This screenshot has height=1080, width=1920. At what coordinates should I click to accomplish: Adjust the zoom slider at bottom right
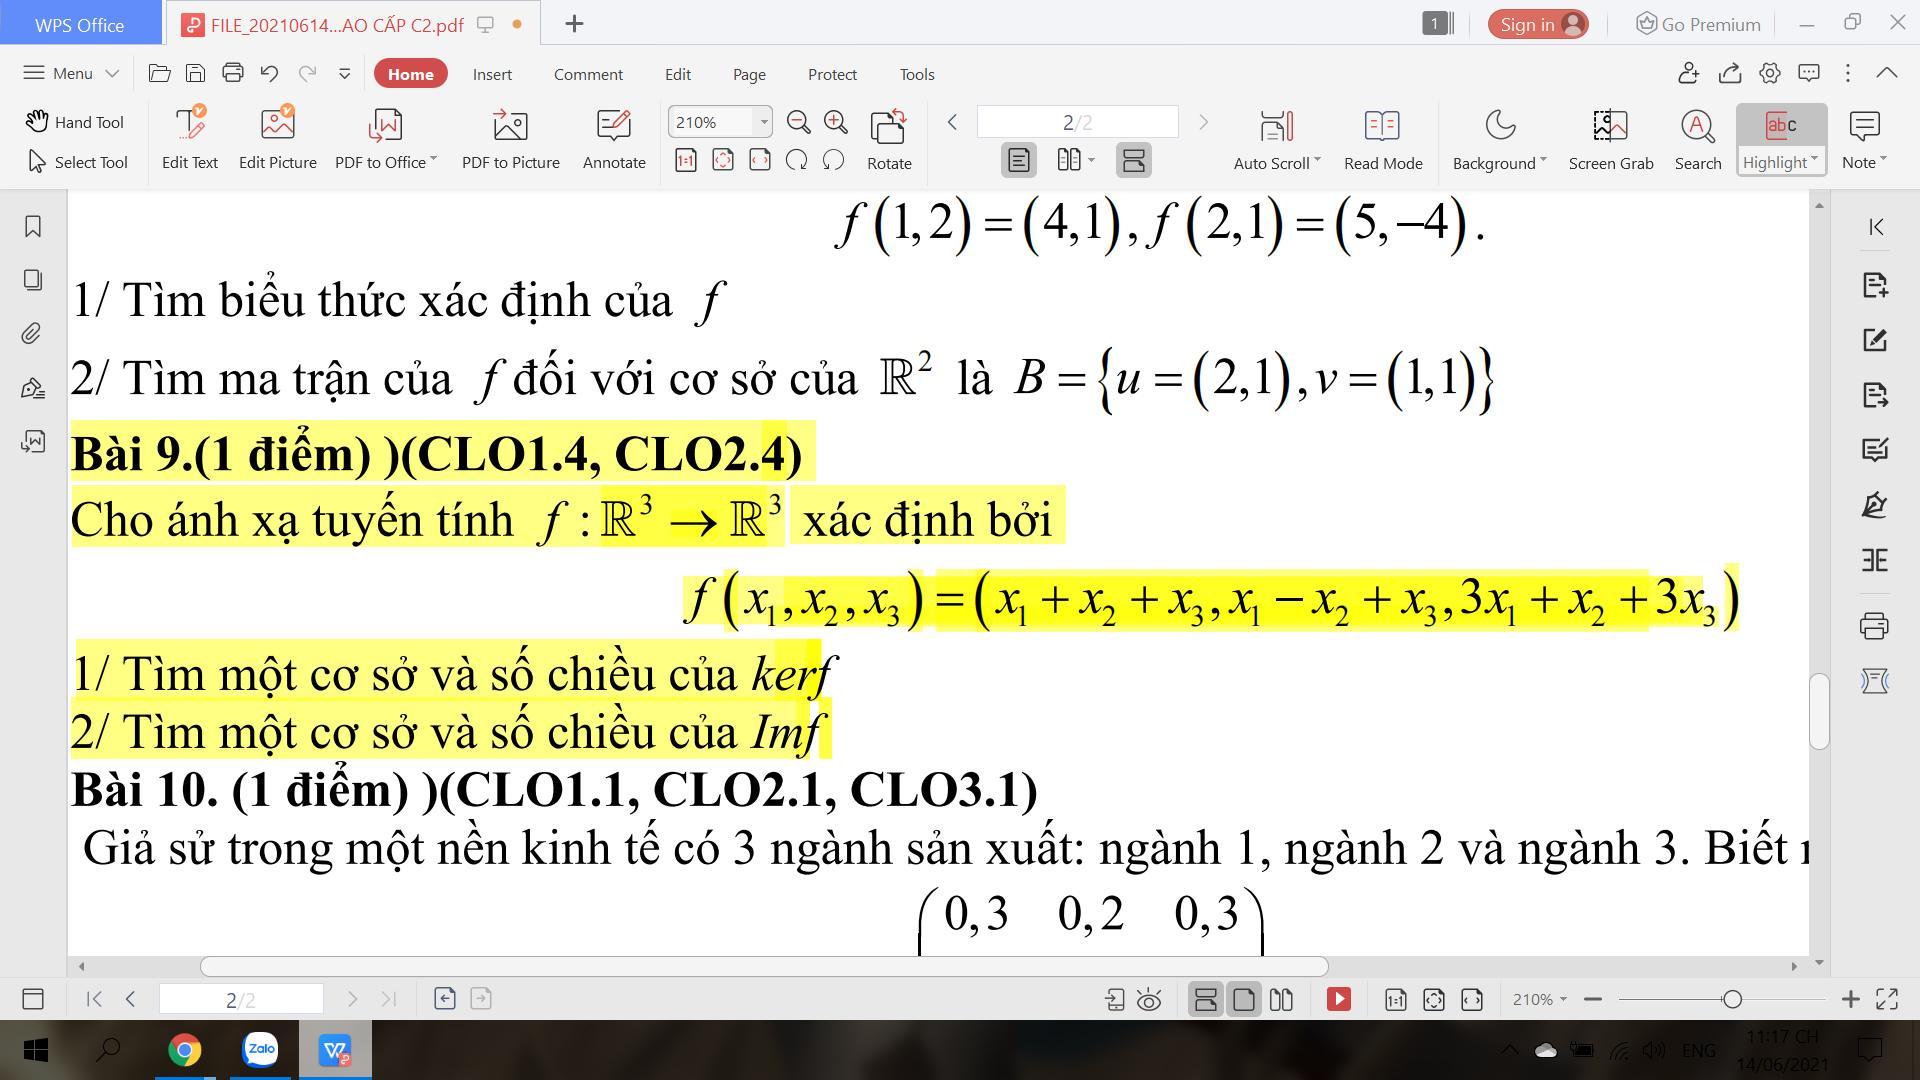coord(1732,999)
